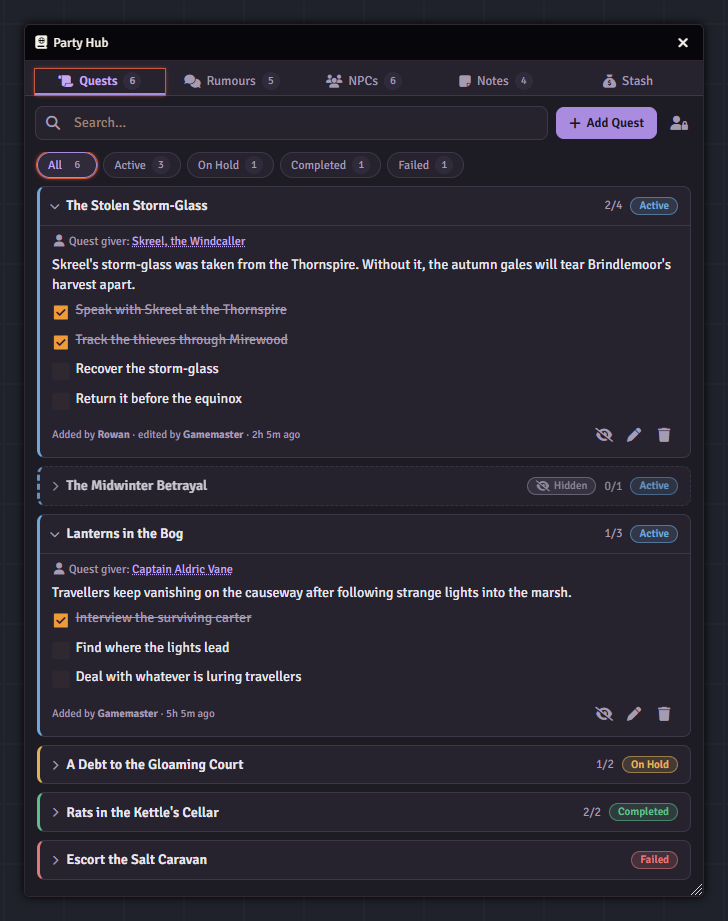Close the Party Hub window

[683, 43]
